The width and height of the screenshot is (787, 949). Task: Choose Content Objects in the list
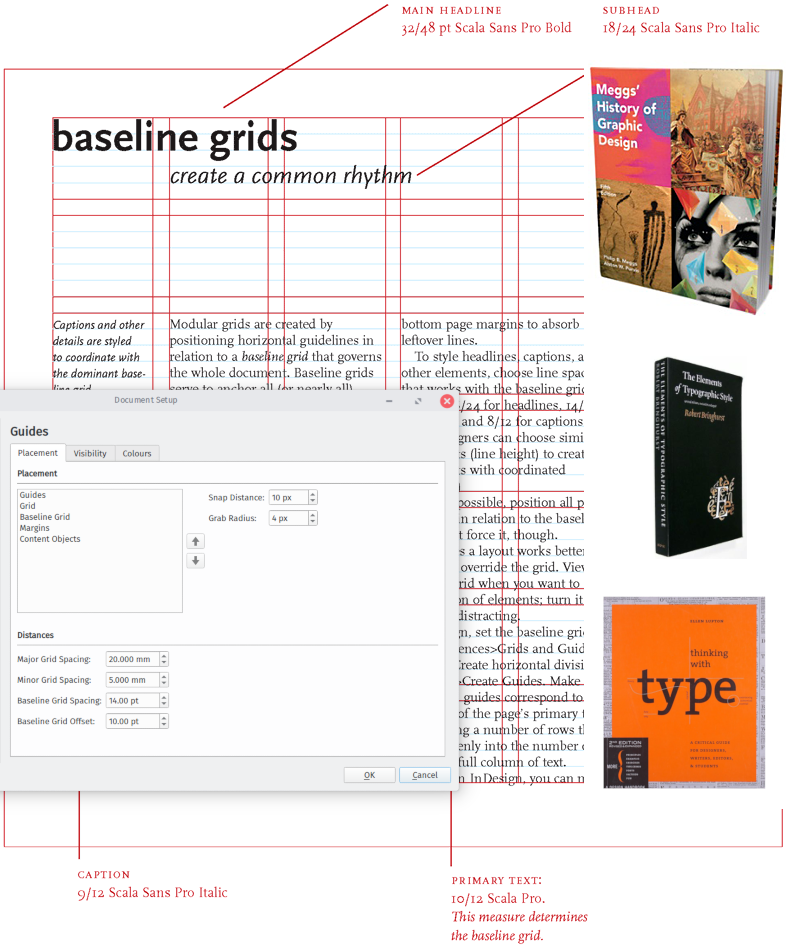pyautogui.click(x=50, y=539)
